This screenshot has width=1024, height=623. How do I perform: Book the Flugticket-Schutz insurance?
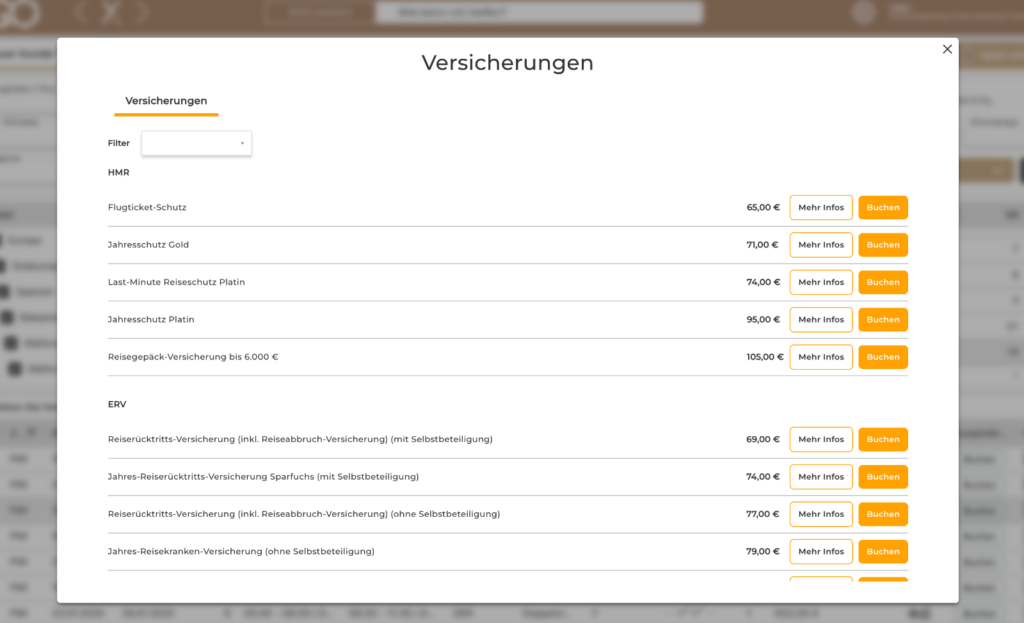point(883,207)
